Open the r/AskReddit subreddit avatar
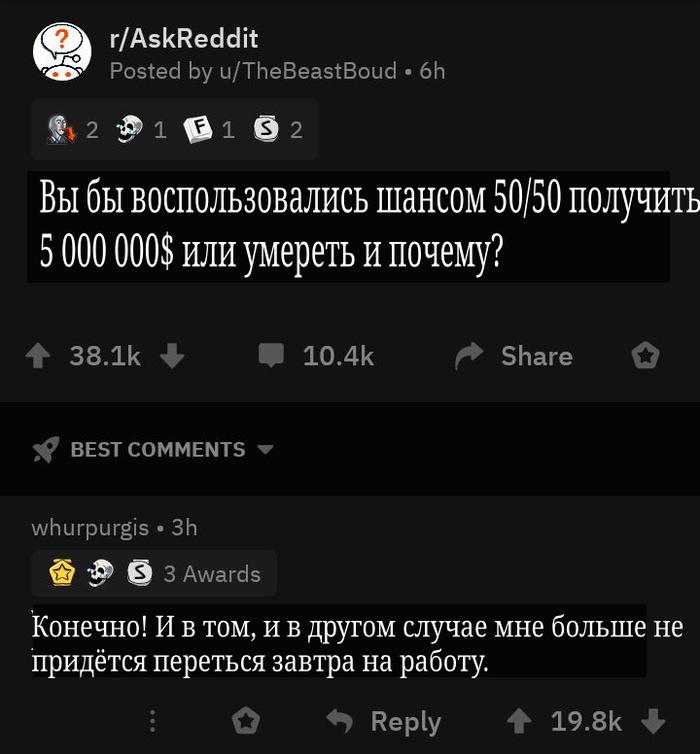The width and height of the screenshot is (700, 754). click(x=62, y=52)
